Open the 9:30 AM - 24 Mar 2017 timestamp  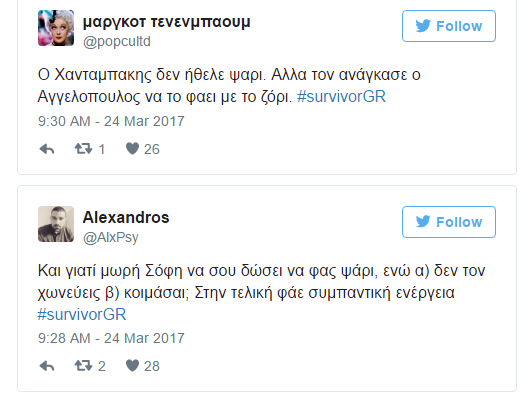click(x=111, y=121)
